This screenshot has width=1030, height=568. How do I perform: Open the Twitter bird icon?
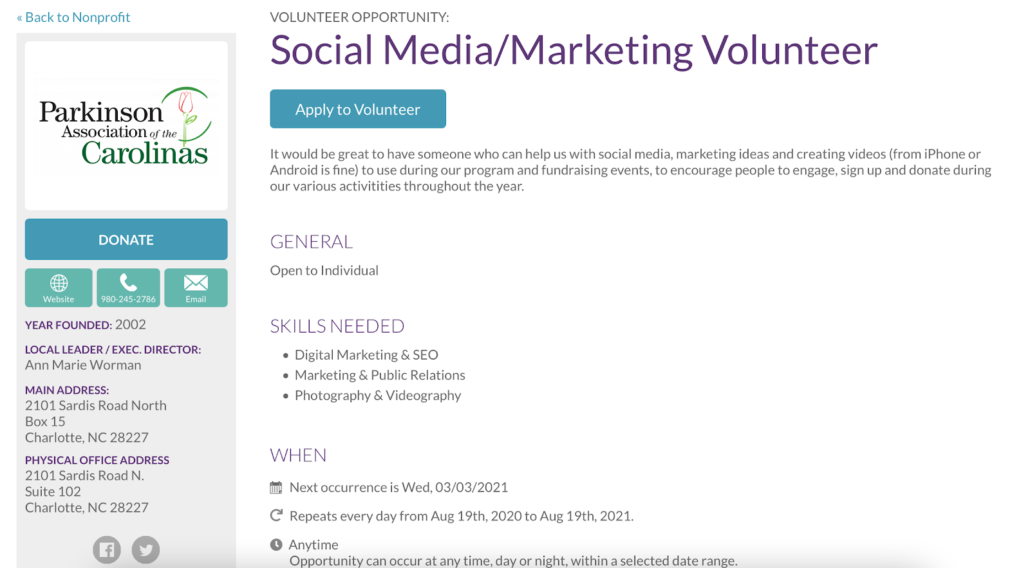coord(146,550)
